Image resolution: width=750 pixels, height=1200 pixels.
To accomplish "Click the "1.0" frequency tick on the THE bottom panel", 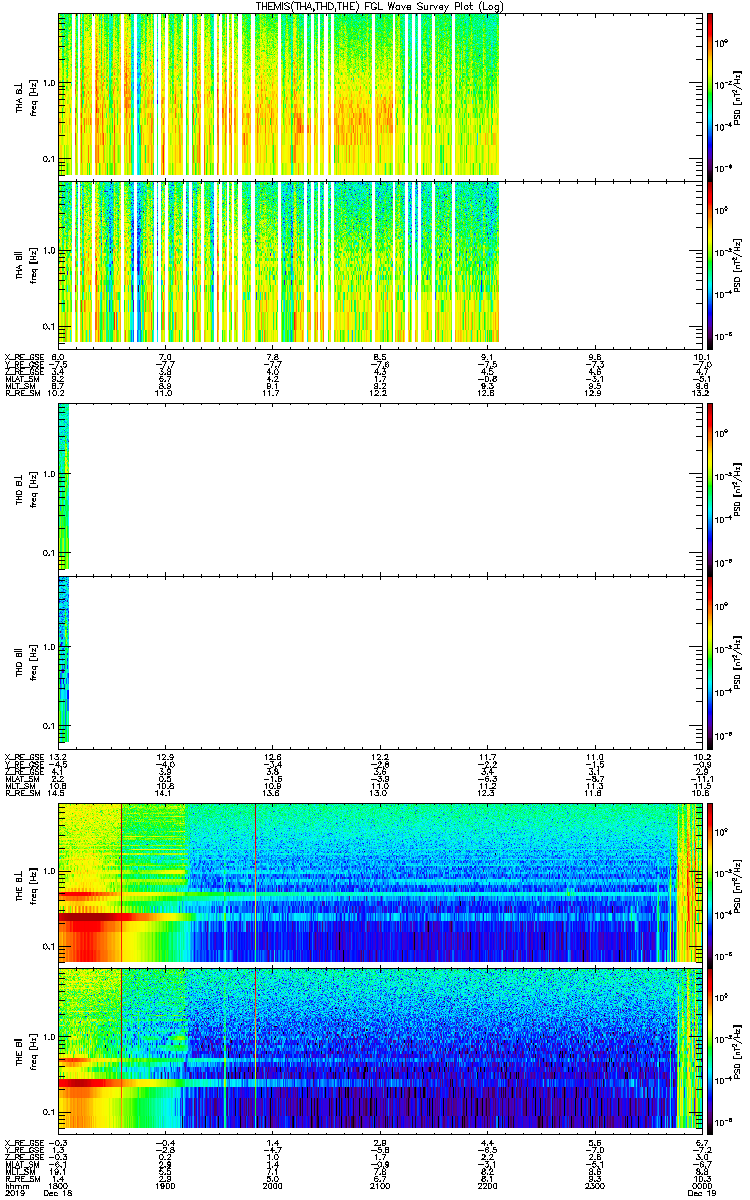I will (48, 1036).
